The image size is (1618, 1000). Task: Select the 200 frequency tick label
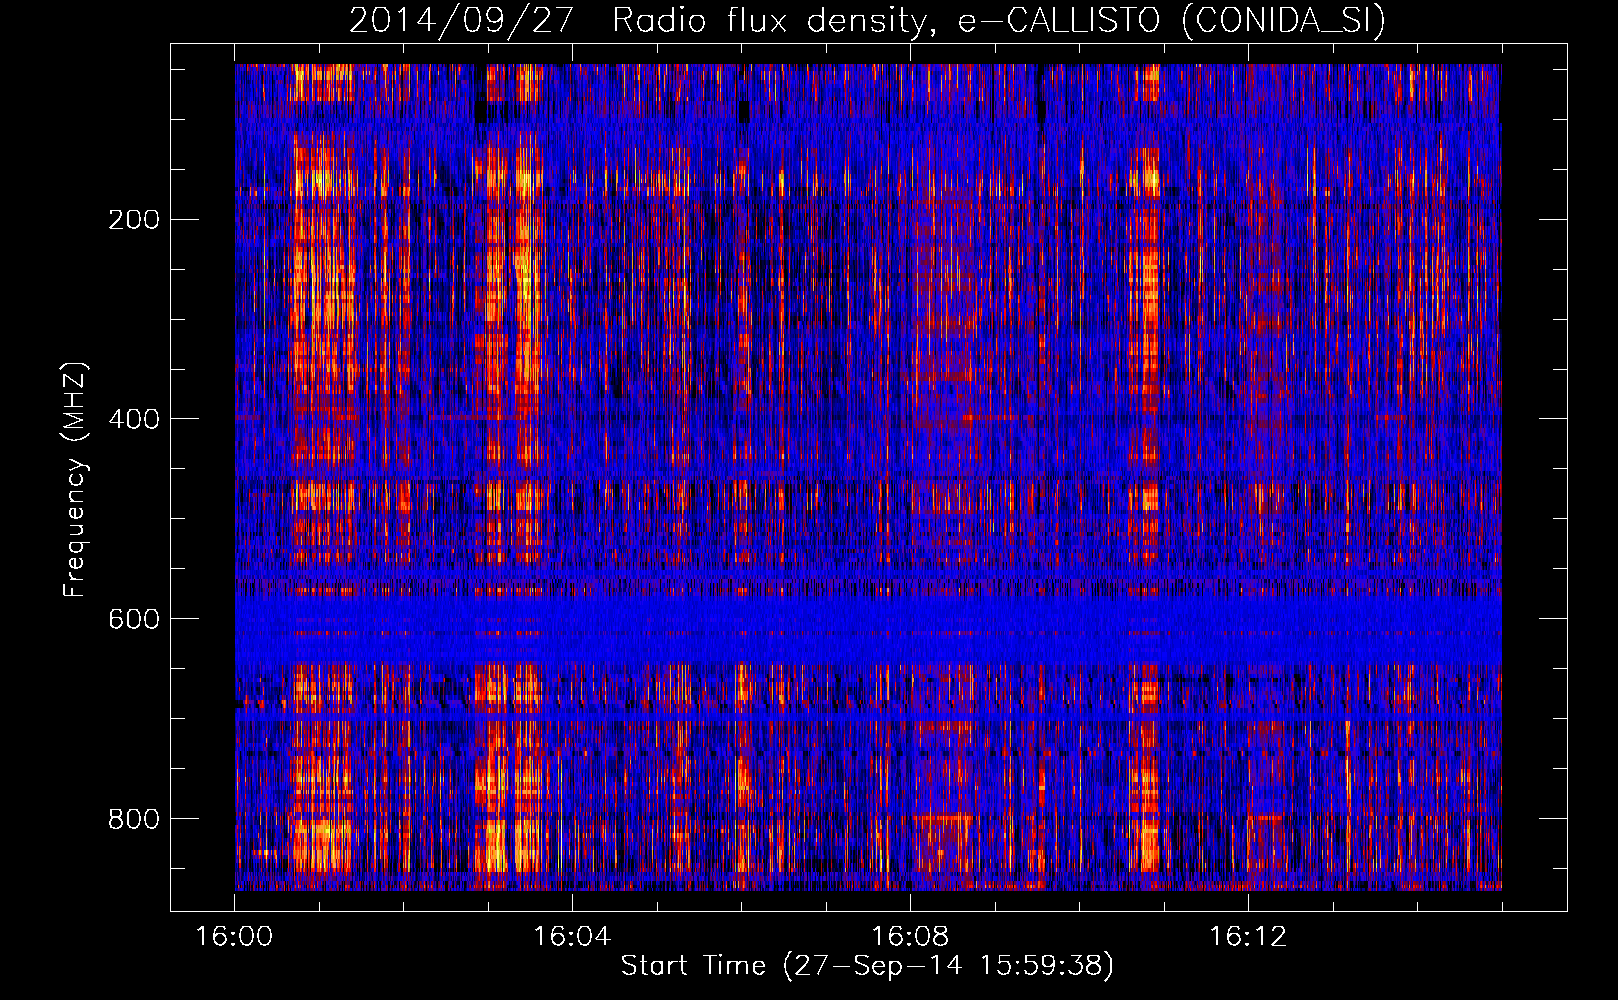tap(134, 220)
